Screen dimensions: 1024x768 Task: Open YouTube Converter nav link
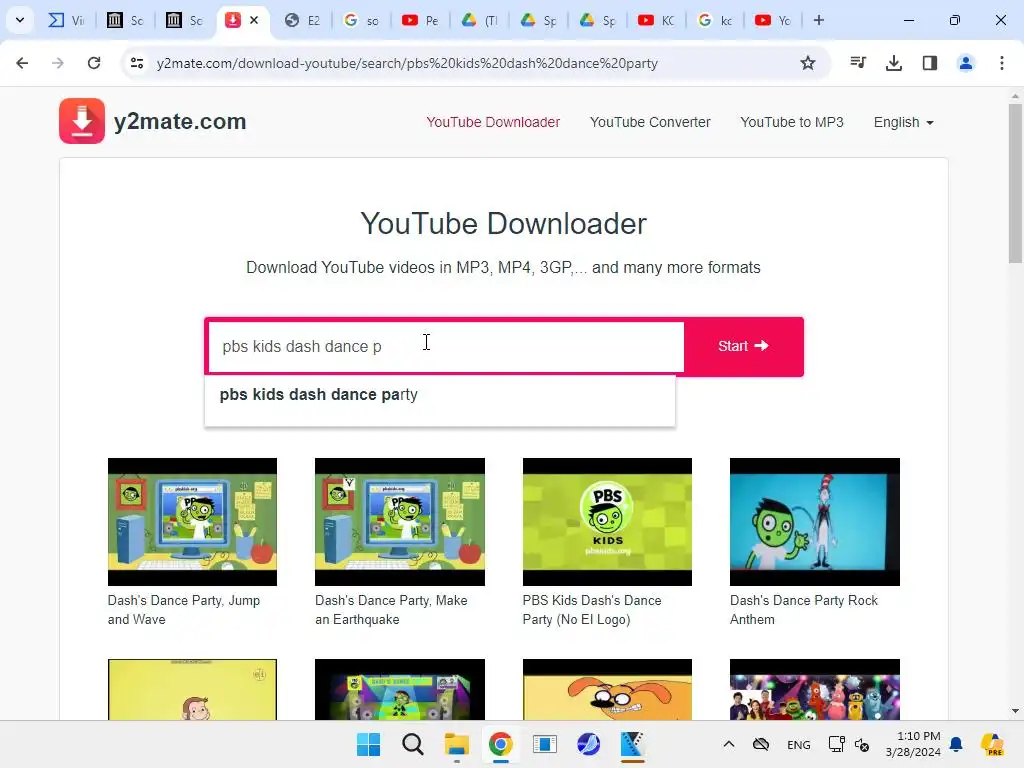tap(650, 122)
